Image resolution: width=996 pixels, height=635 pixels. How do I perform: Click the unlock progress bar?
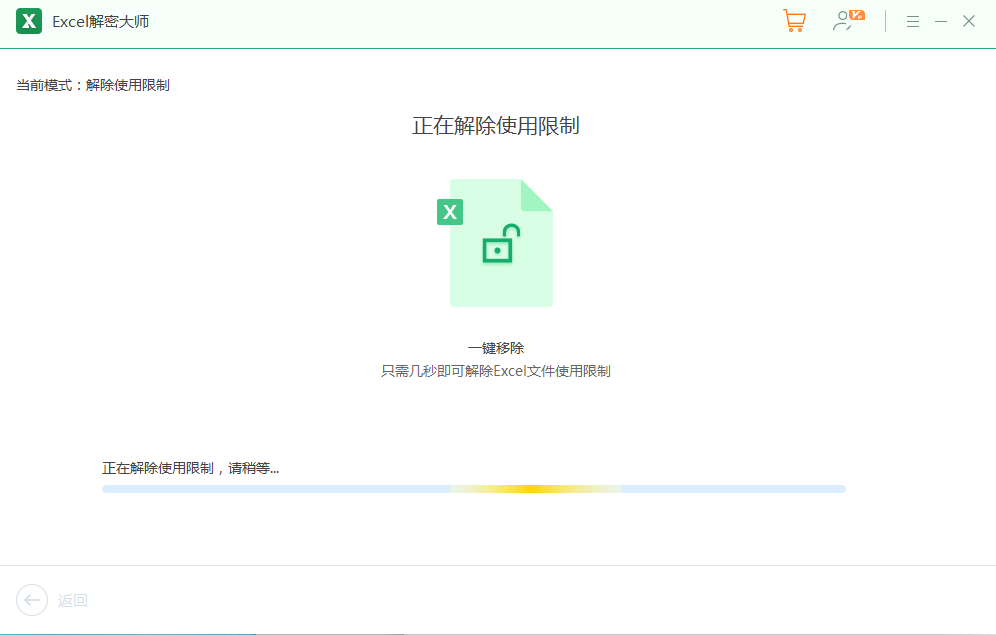pos(474,489)
